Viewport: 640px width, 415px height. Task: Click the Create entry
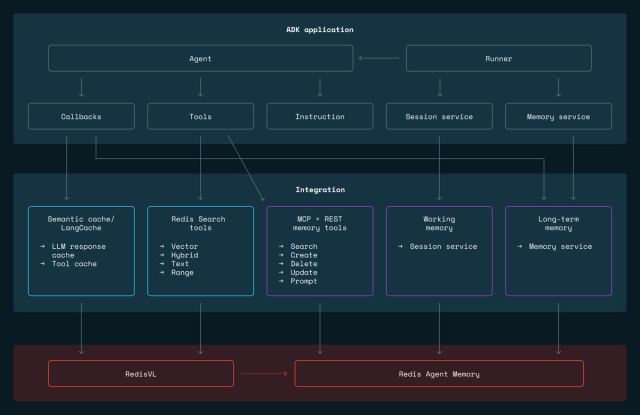[x=304, y=255]
